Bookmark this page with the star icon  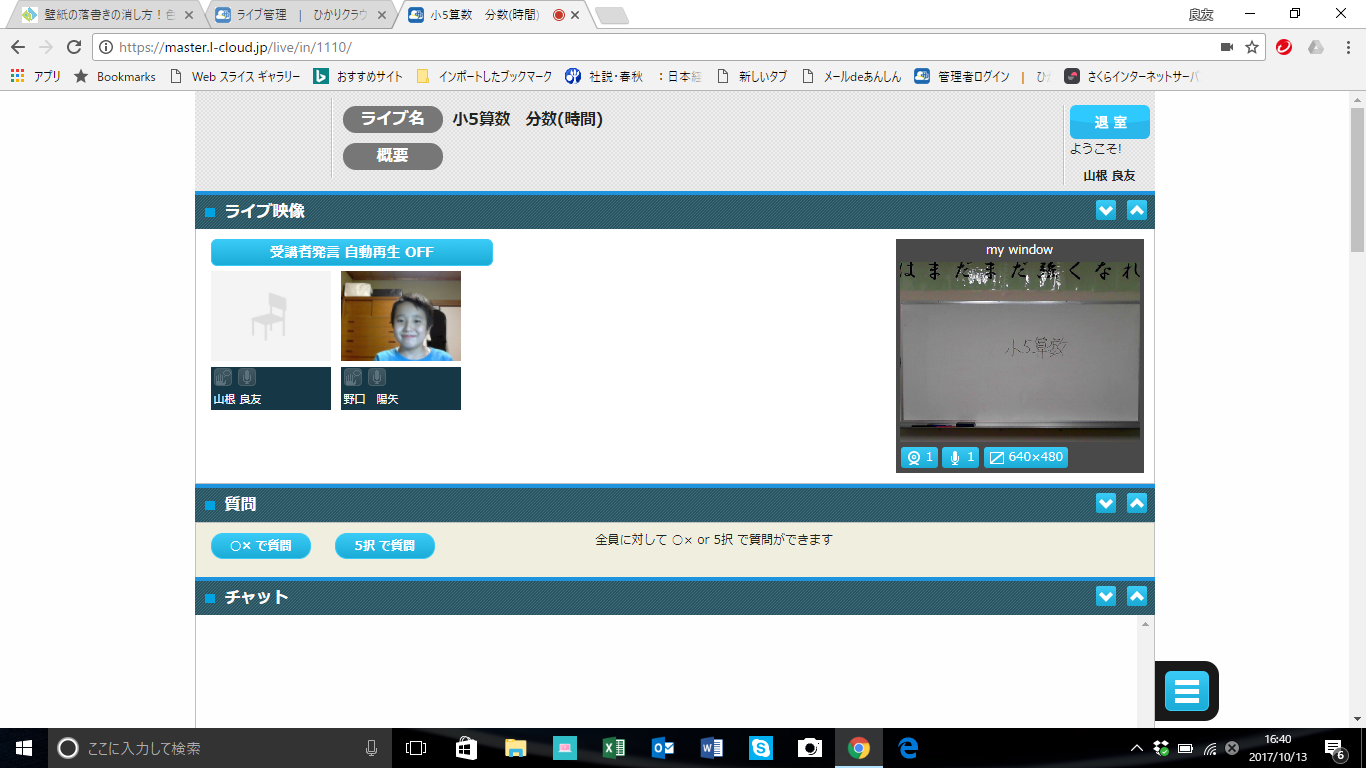1252,47
